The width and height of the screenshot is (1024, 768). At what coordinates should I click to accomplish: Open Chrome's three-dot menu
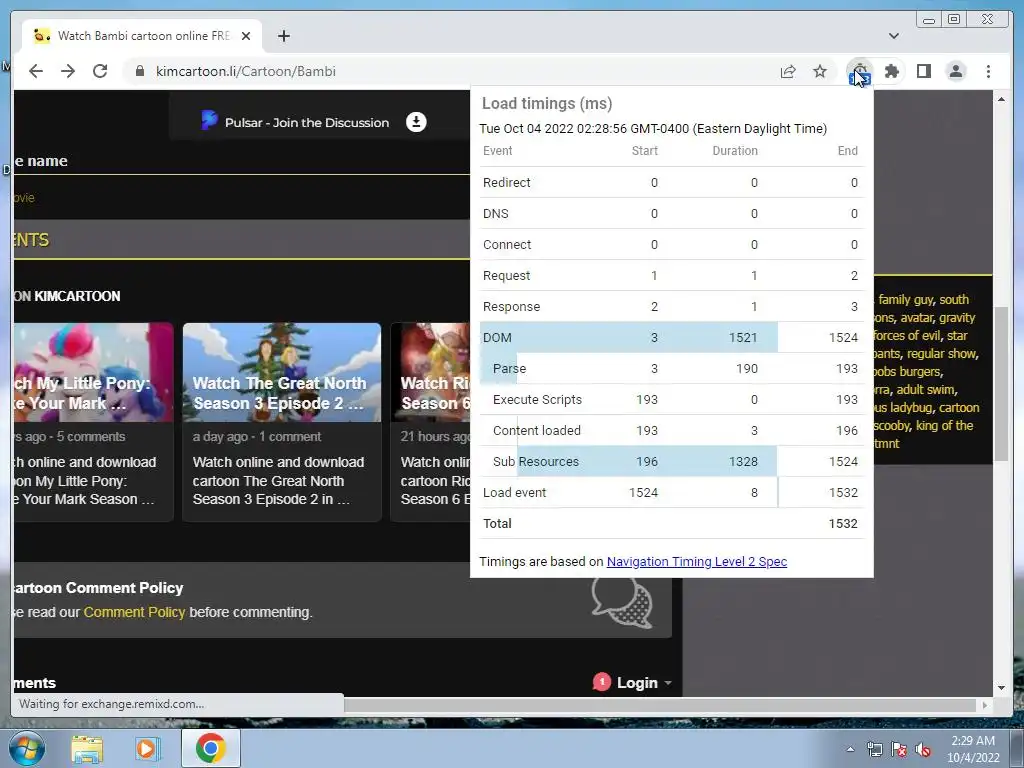pyautogui.click(x=988, y=71)
